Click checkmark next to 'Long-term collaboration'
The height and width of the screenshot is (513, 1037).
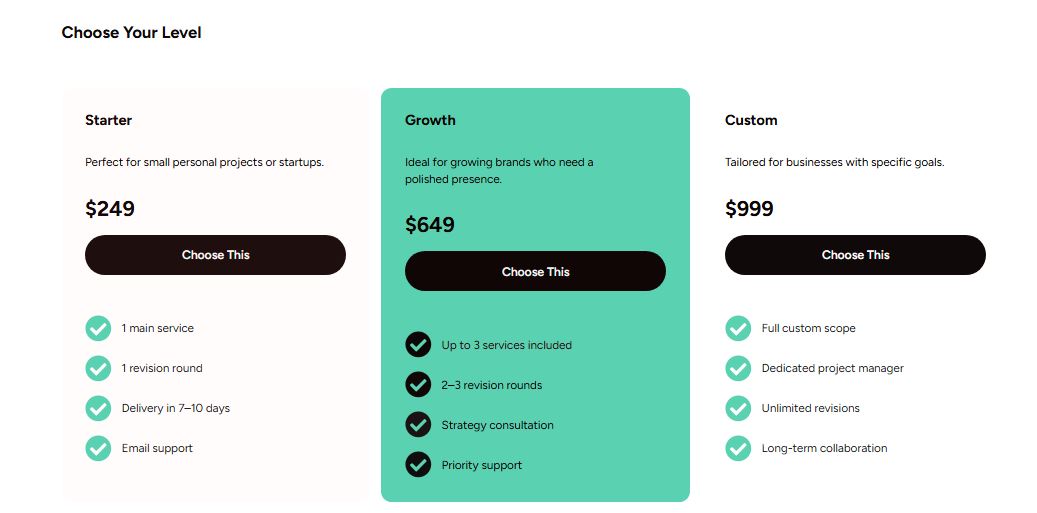click(738, 448)
